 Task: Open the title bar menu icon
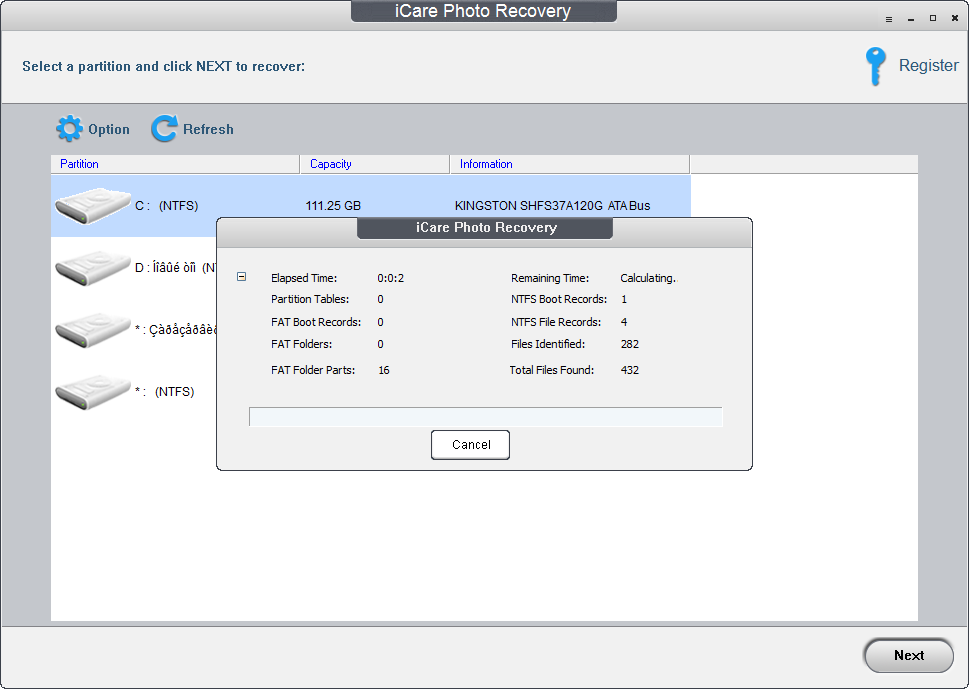click(889, 19)
